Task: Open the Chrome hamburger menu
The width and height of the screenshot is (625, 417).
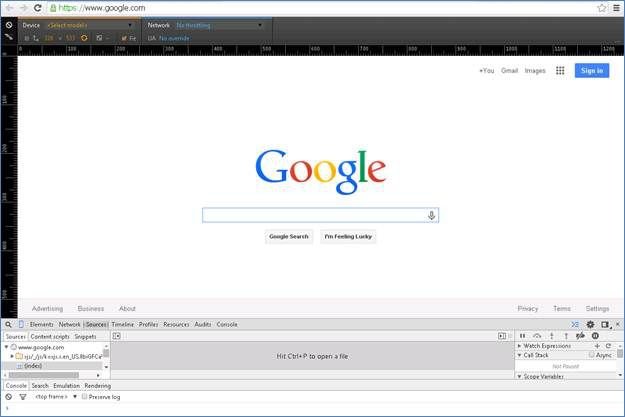Action: [617, 8]
